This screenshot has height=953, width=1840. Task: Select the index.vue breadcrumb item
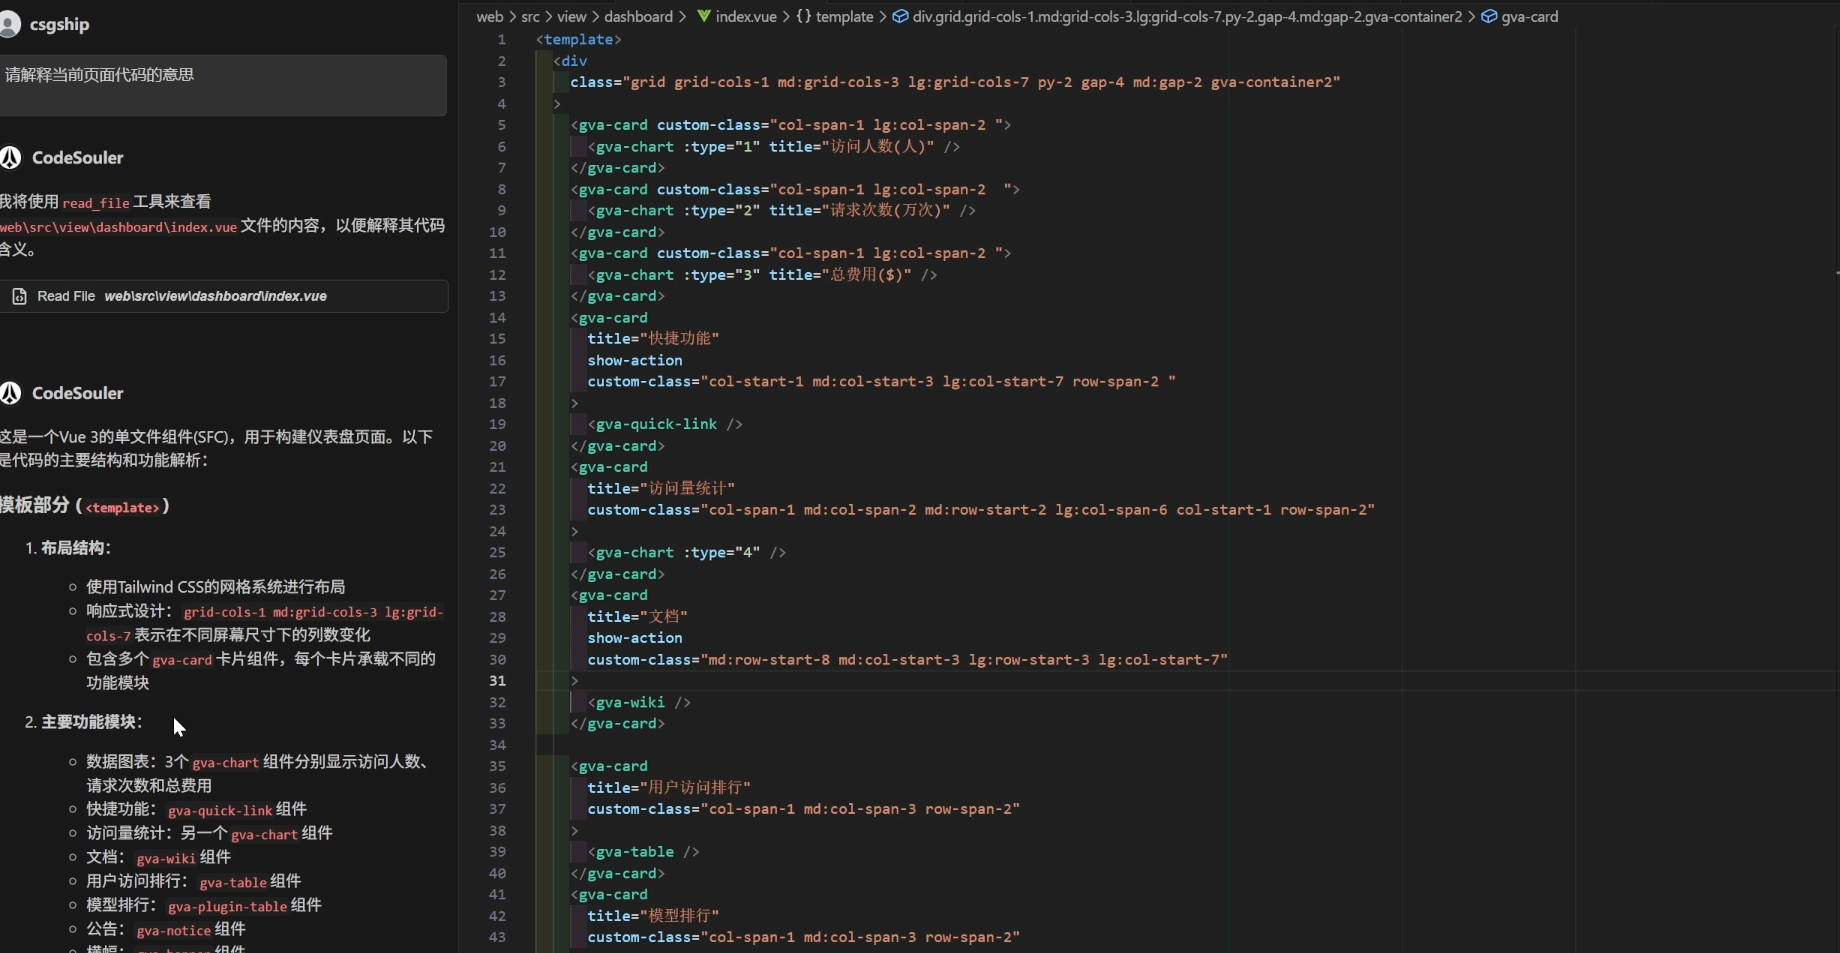click(746, 16)
